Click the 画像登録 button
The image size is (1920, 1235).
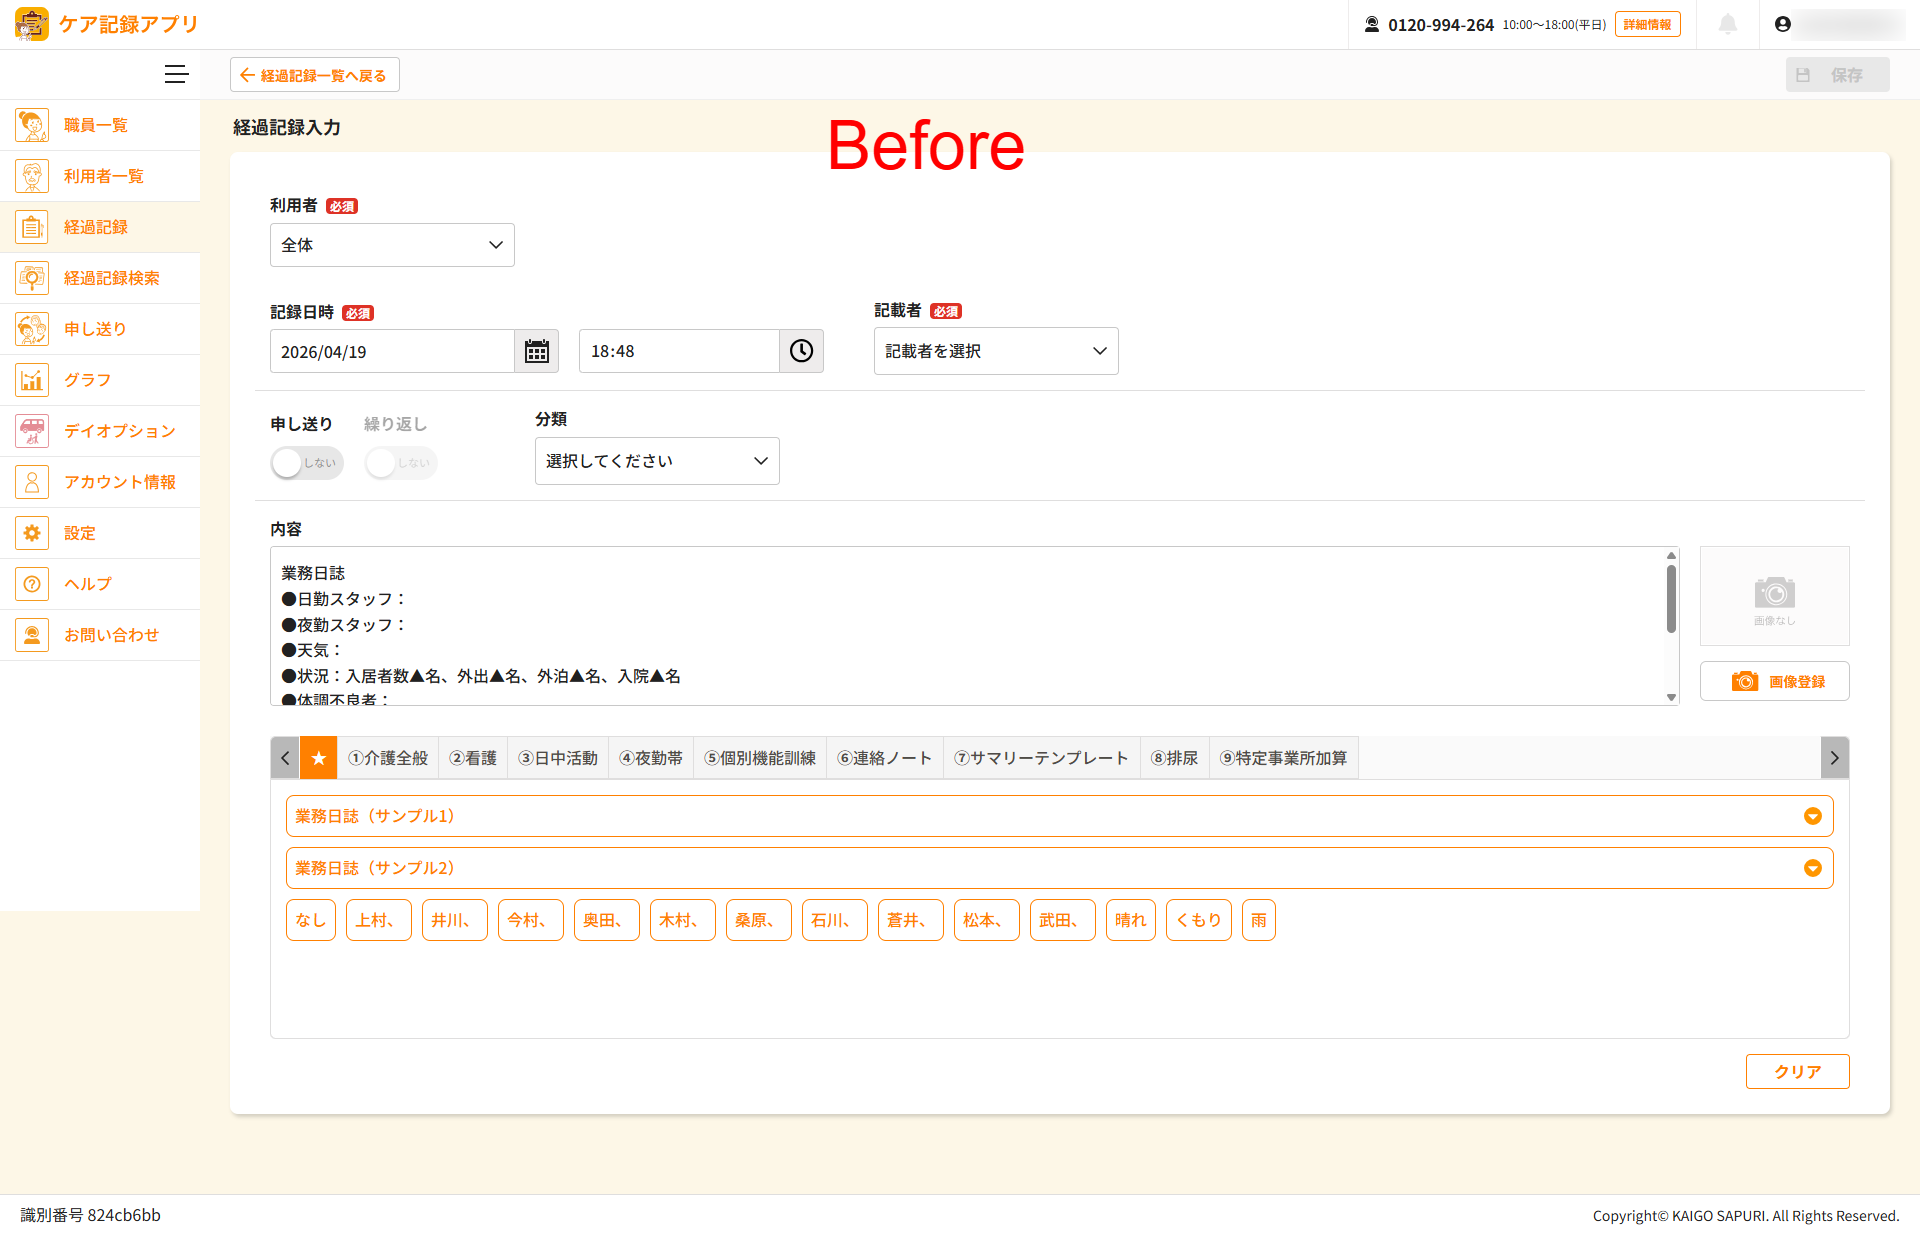tap(1774, 681)
